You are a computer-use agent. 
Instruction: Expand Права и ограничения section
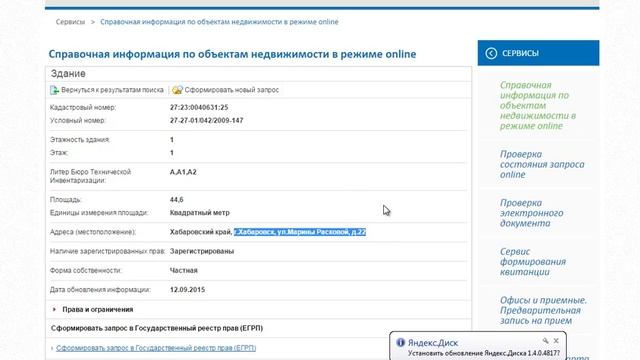54,309
